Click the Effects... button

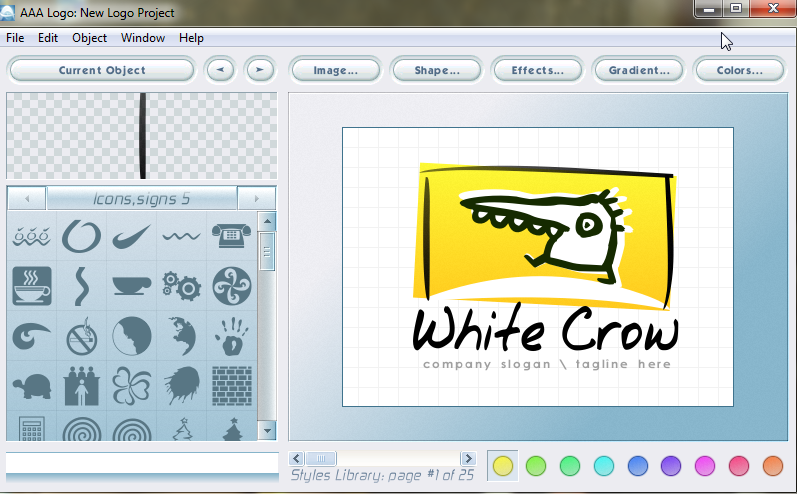pos(538,70)
